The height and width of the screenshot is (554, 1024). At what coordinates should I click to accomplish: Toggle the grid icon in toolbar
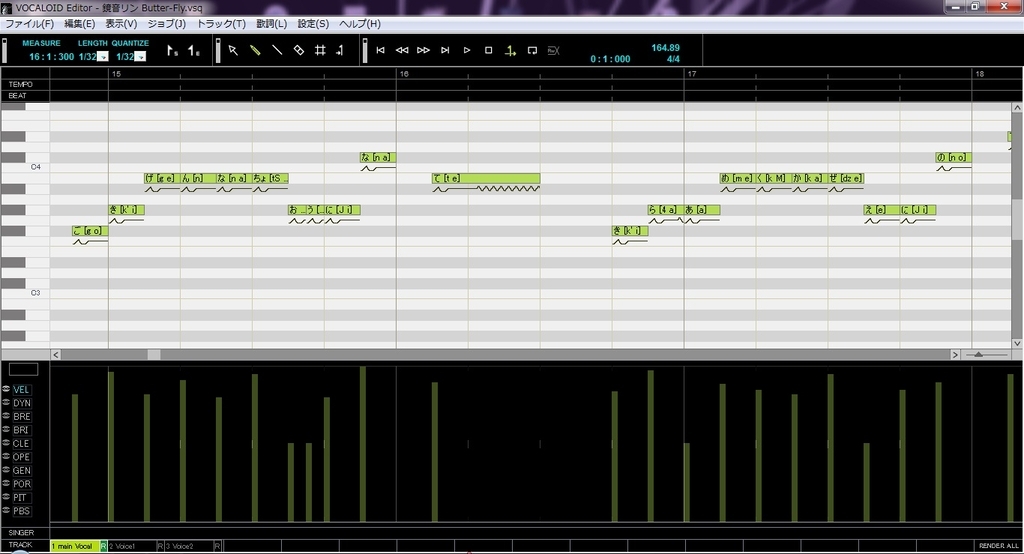click(x=320, y=50)
